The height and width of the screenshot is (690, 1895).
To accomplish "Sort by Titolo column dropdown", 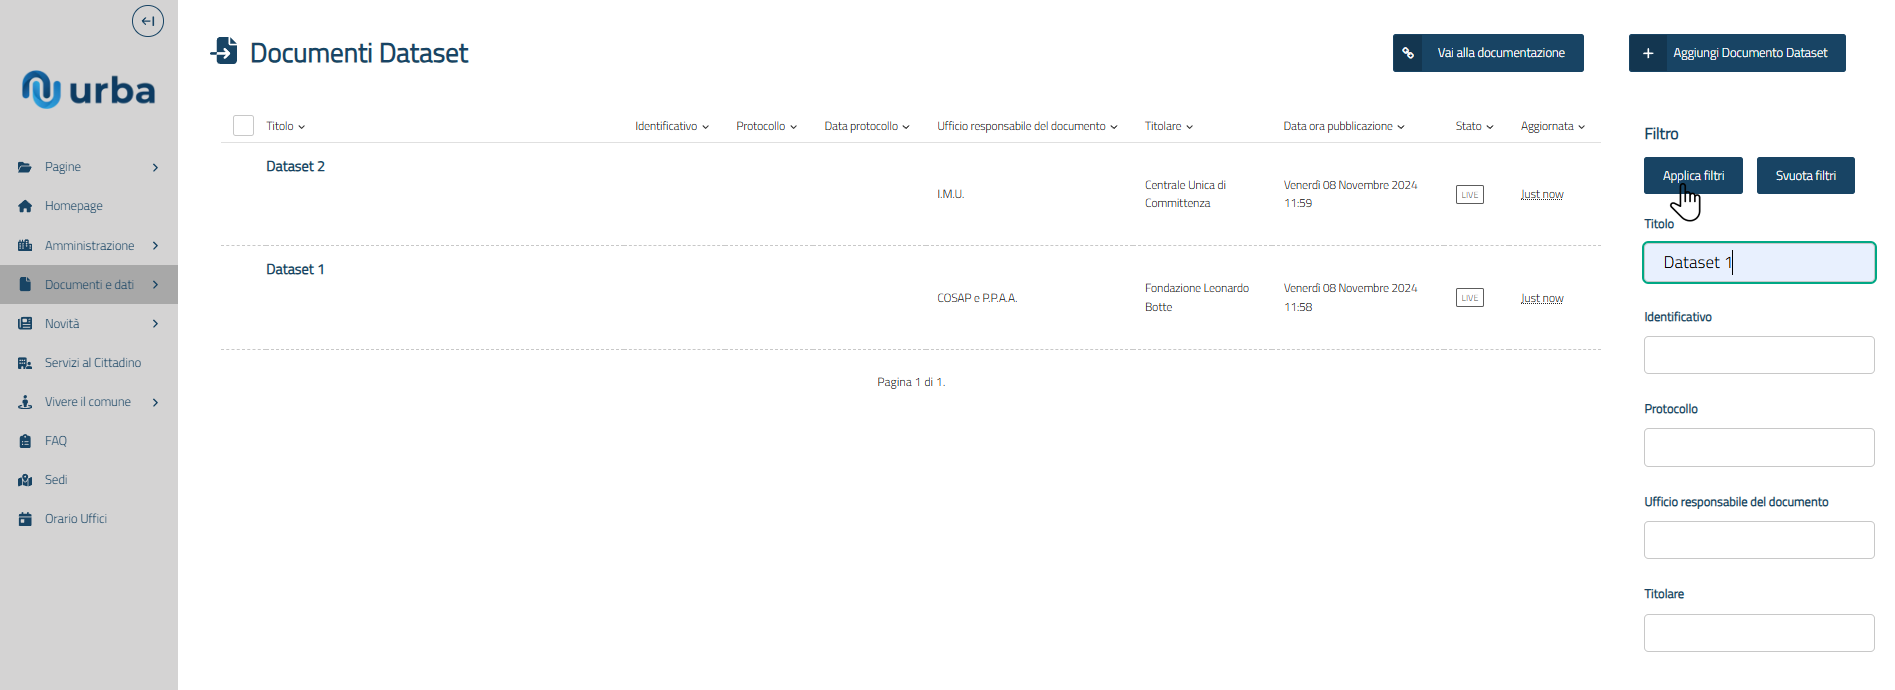I will pos(285,127).
